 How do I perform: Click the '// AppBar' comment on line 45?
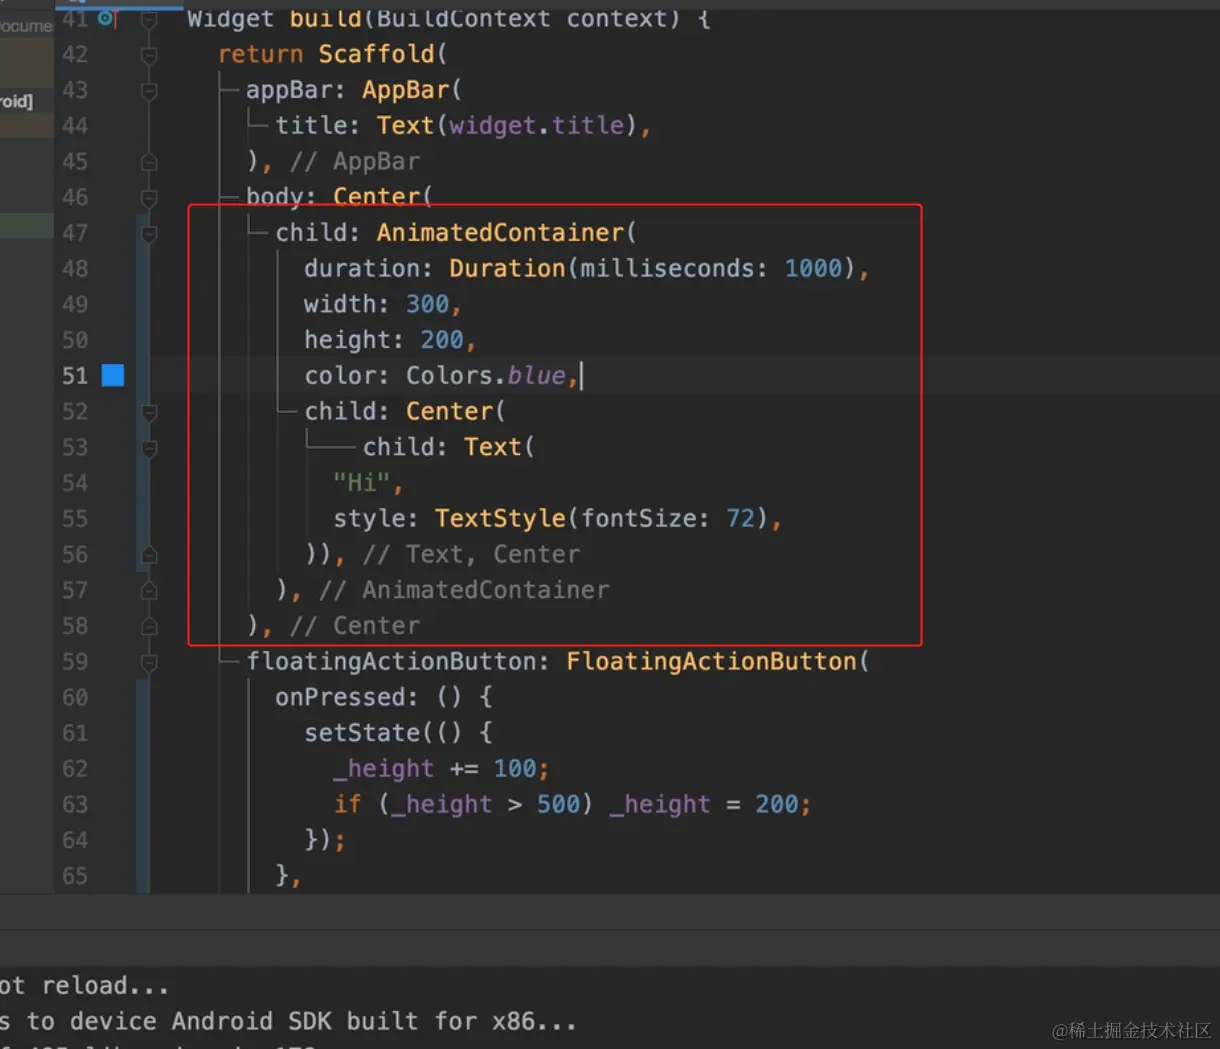355,161
